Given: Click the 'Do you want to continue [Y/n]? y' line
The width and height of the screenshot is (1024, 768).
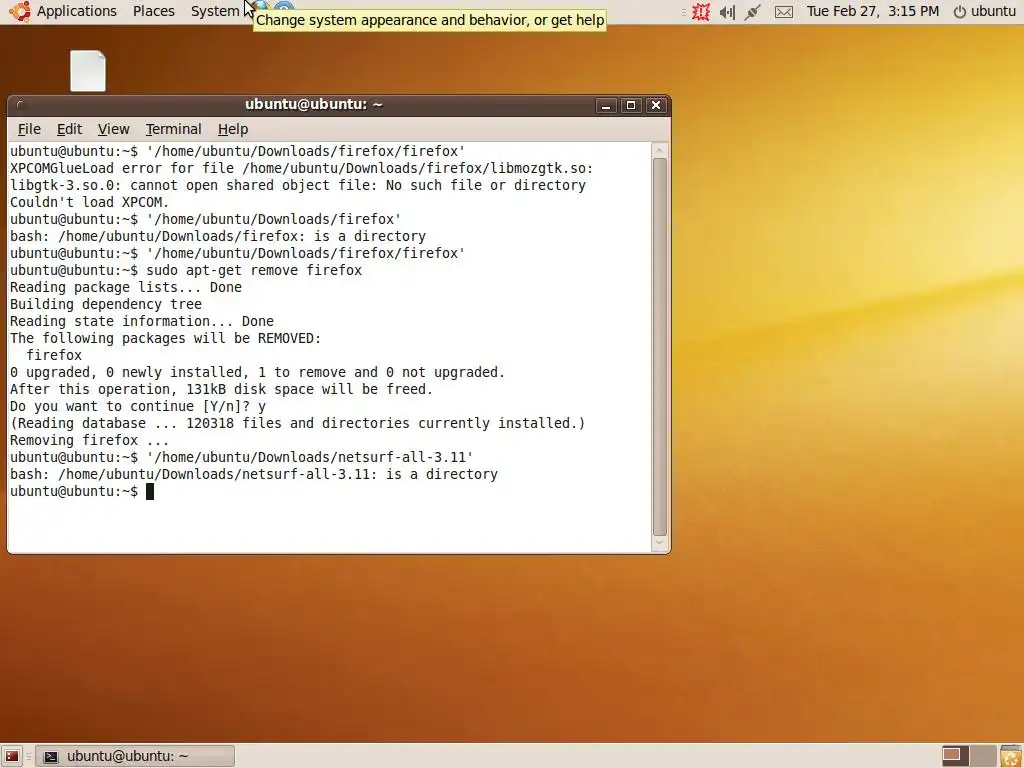Looking at the screenshot, I should pos(138,406).
